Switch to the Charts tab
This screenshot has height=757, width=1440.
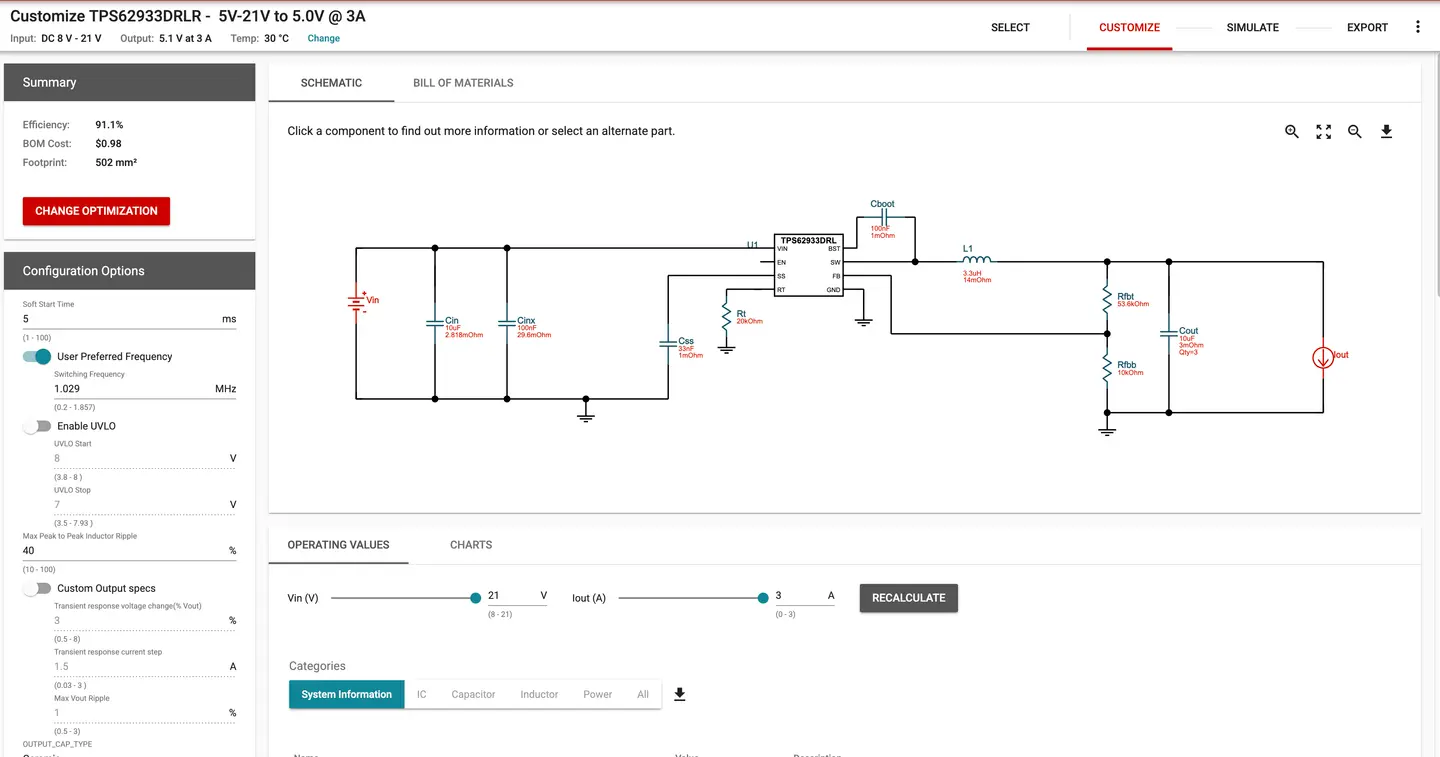(x=471, y=545)
